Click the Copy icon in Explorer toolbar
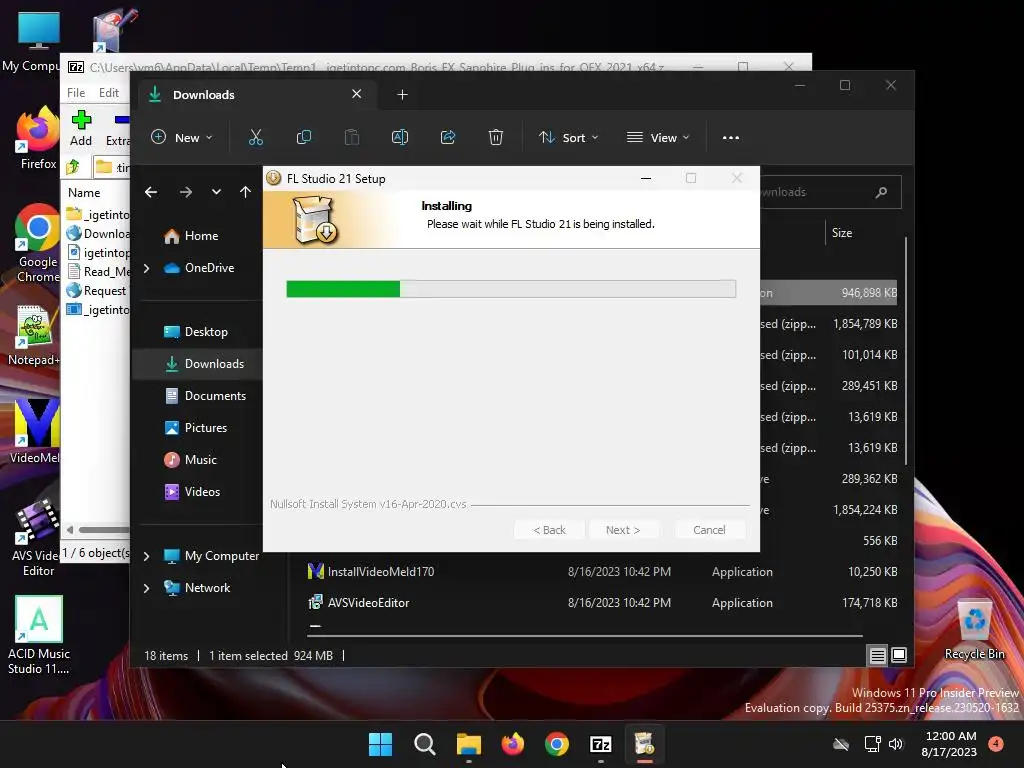The width and height of the screenshot is (1024, 768). coord(304,137)
